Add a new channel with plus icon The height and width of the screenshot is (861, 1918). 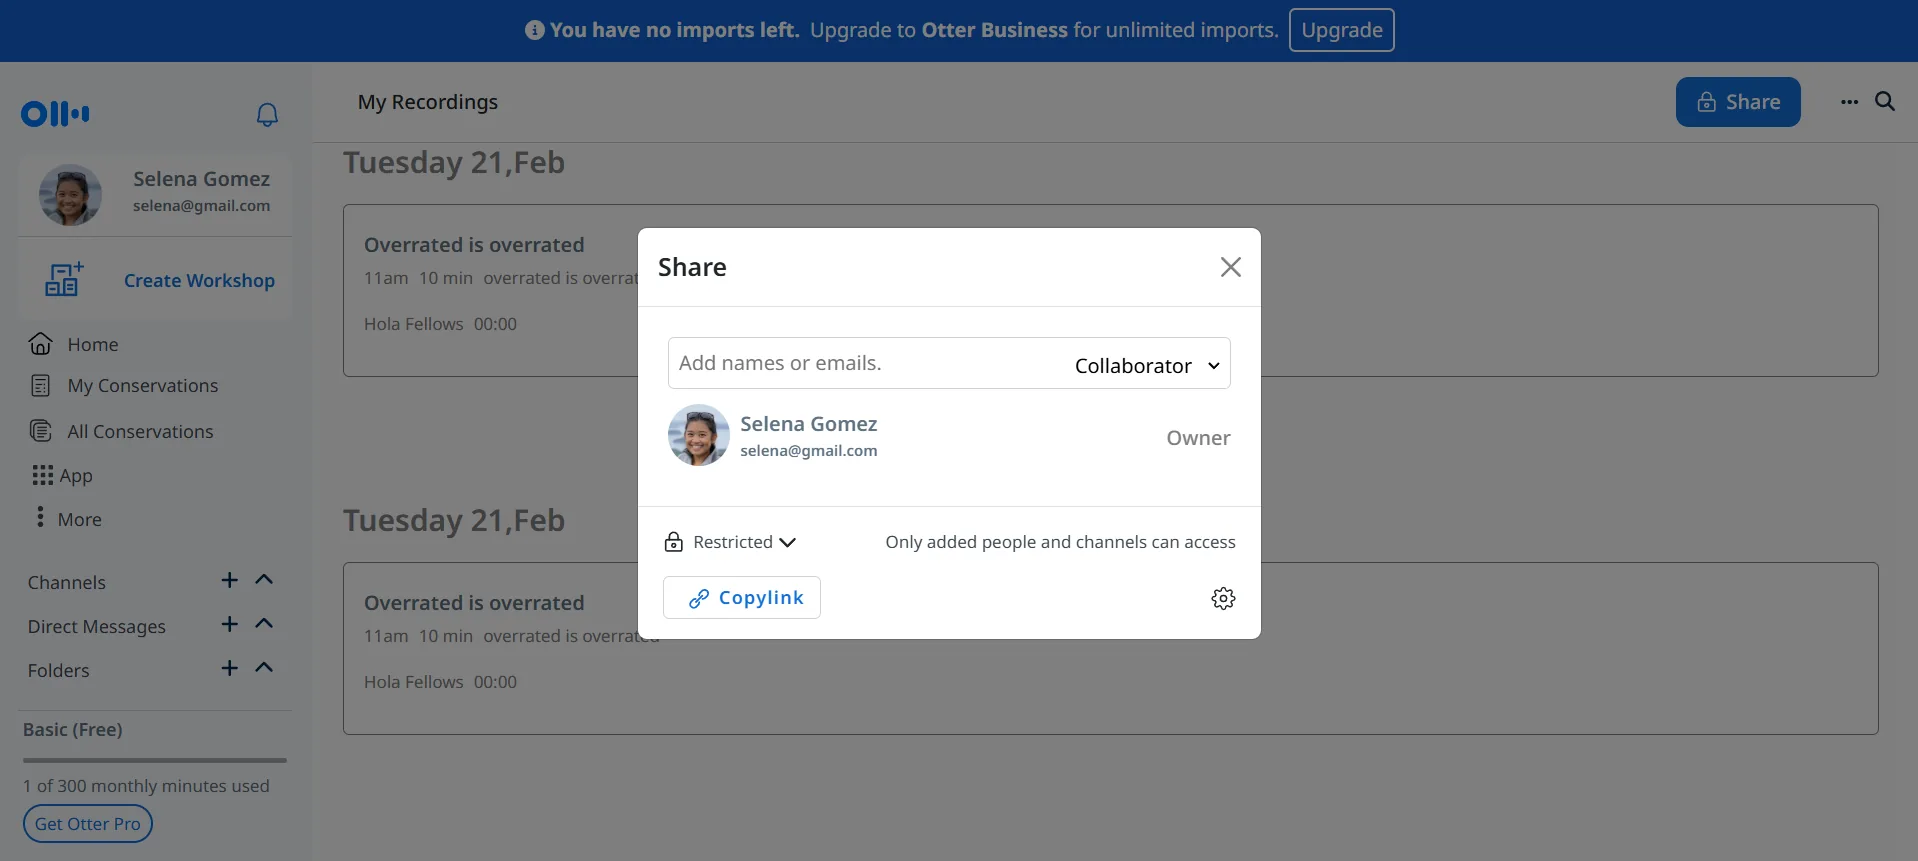point(230,581)
